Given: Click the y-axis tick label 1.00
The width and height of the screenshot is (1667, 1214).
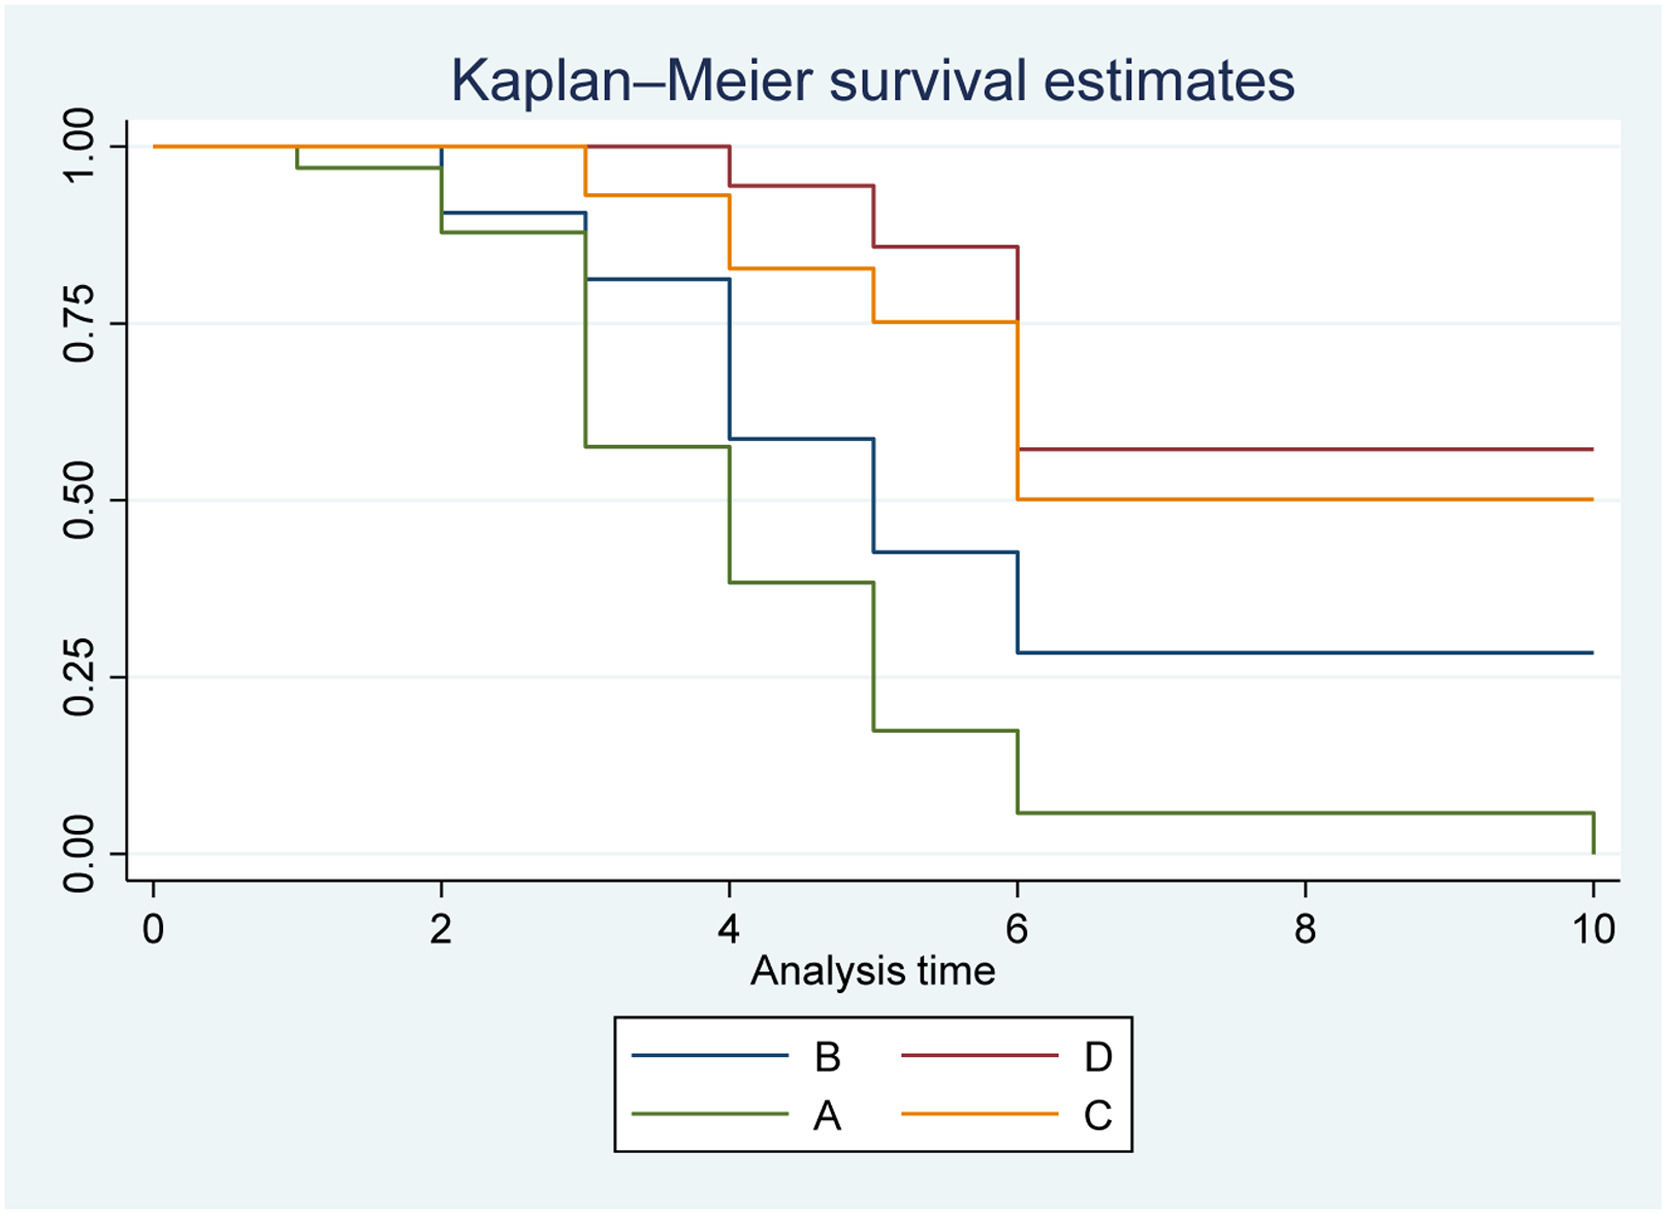Looking at the screenshot, I should click(79, 146).
